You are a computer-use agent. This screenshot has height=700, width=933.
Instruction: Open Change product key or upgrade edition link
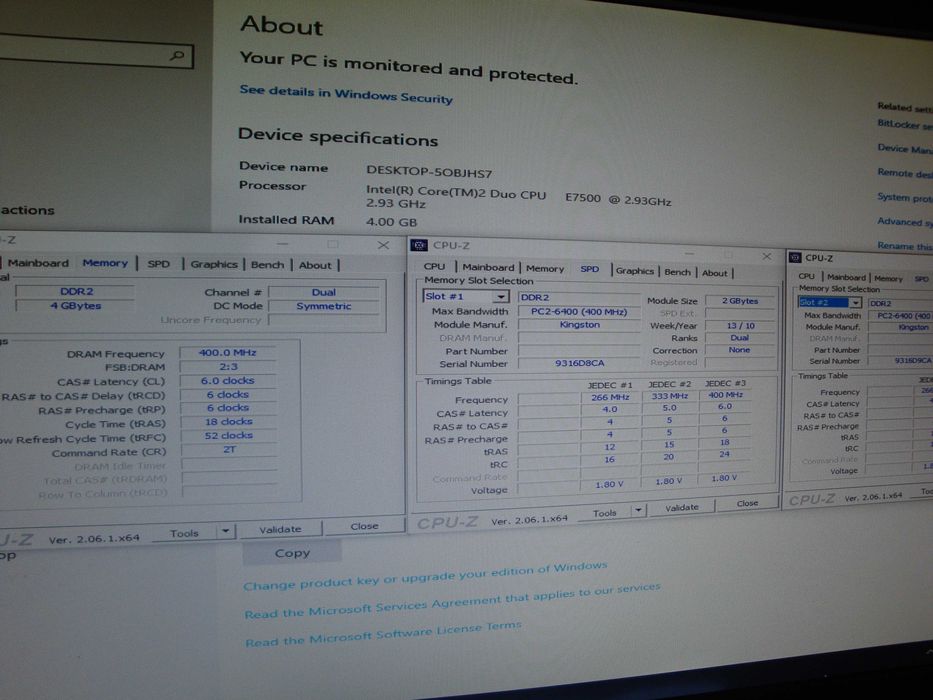pos(425,576)
